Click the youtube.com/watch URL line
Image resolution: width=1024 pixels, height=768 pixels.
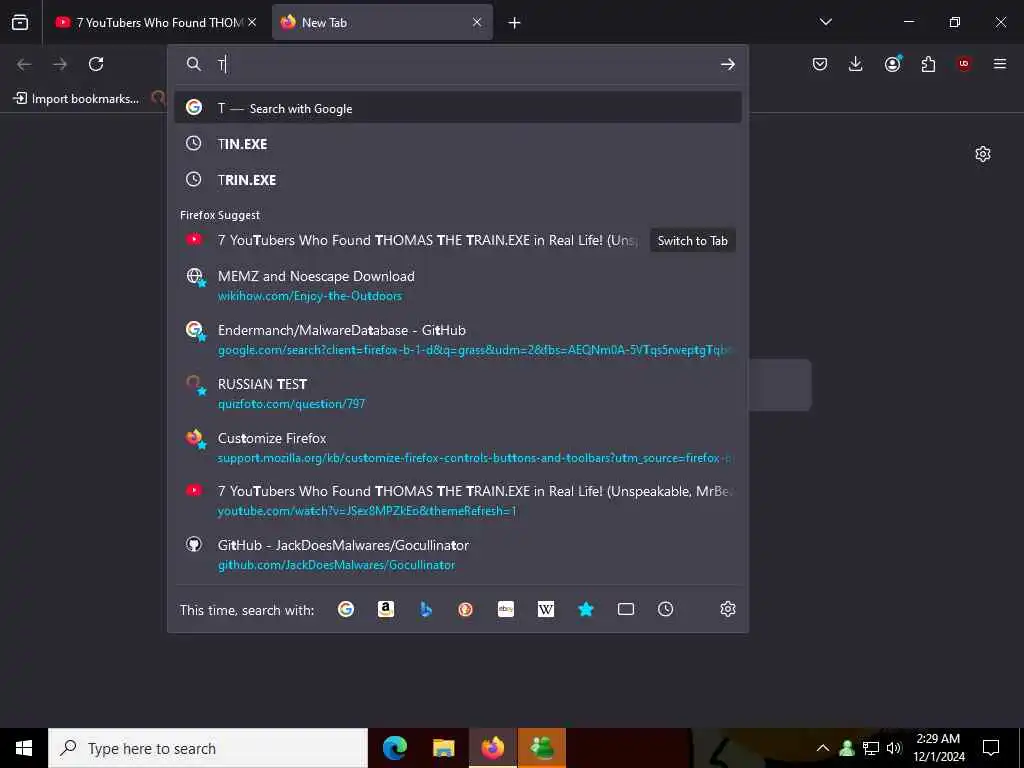tap(367, 511)
